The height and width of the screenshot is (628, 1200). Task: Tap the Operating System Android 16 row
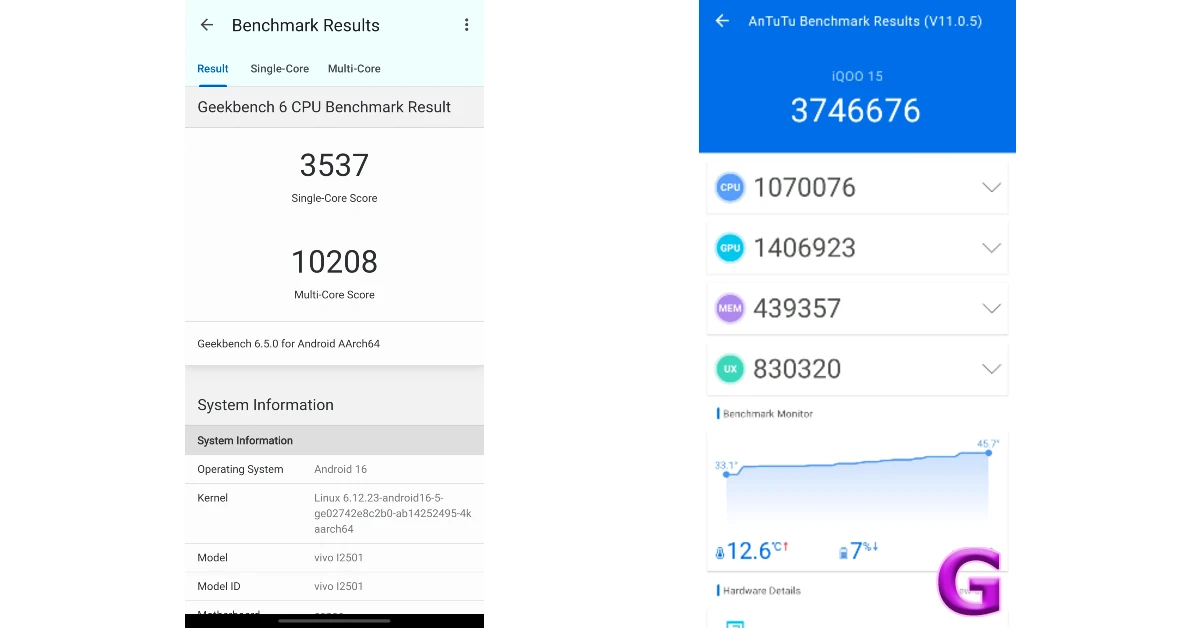[334, 469]
